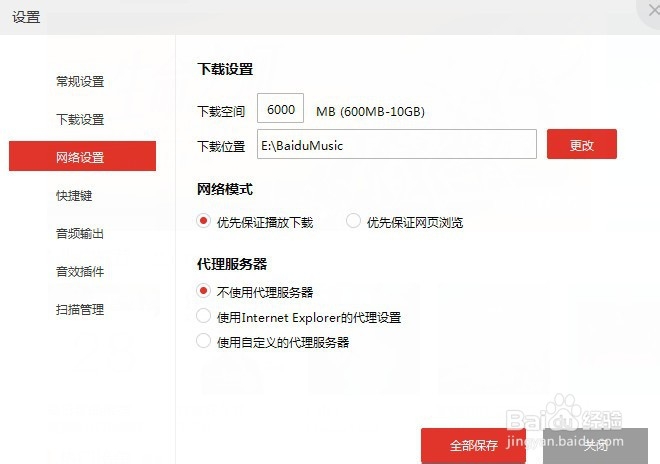Click the 更改 button to change location
The height and width of the screenshot is (464, 660).
point(582,144)
